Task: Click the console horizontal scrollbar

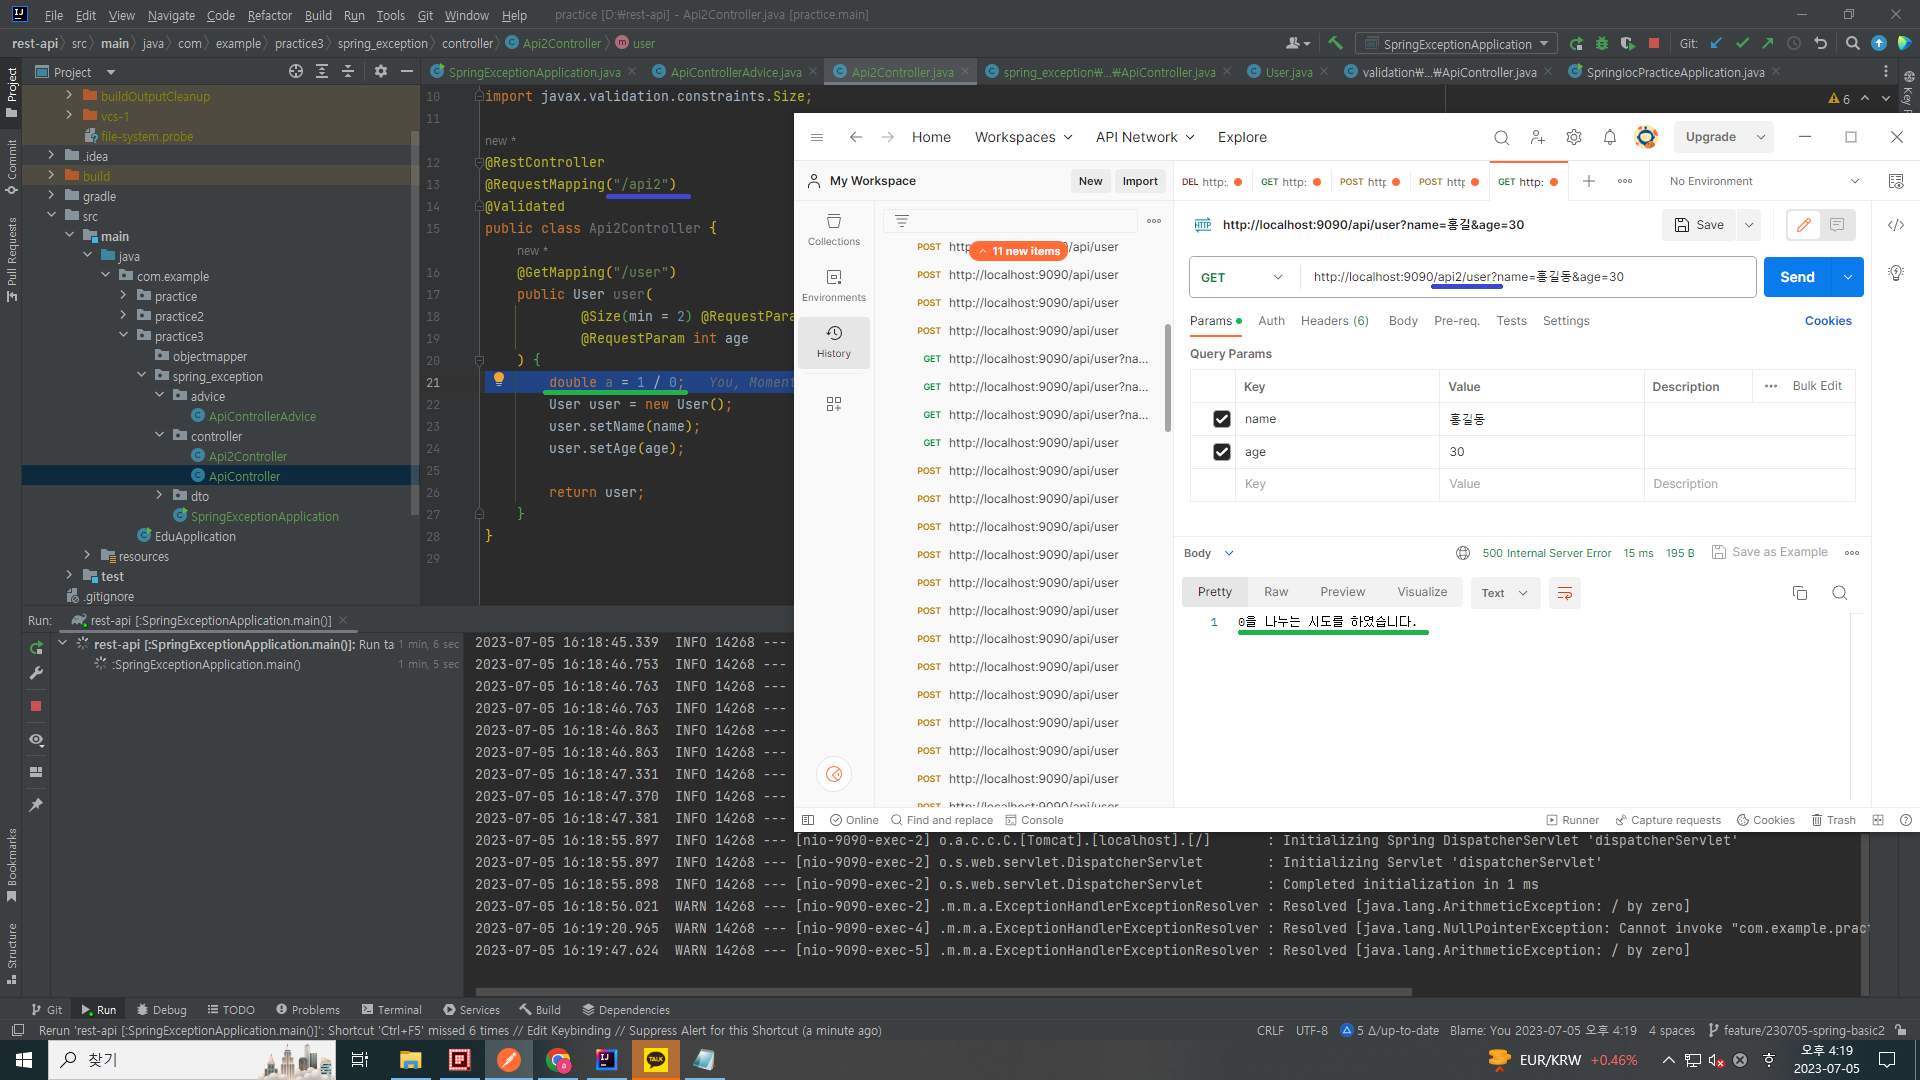Action: click(x=941, y=992)
